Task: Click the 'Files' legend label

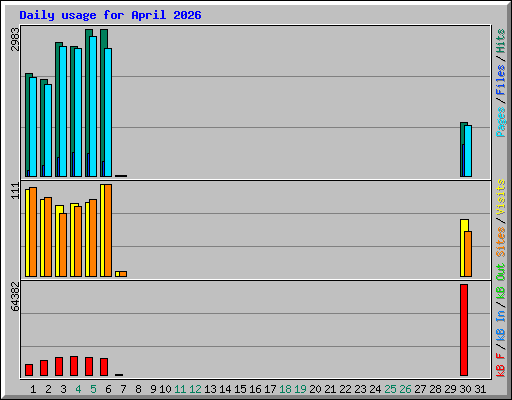Action: click(x=500, y=80)
